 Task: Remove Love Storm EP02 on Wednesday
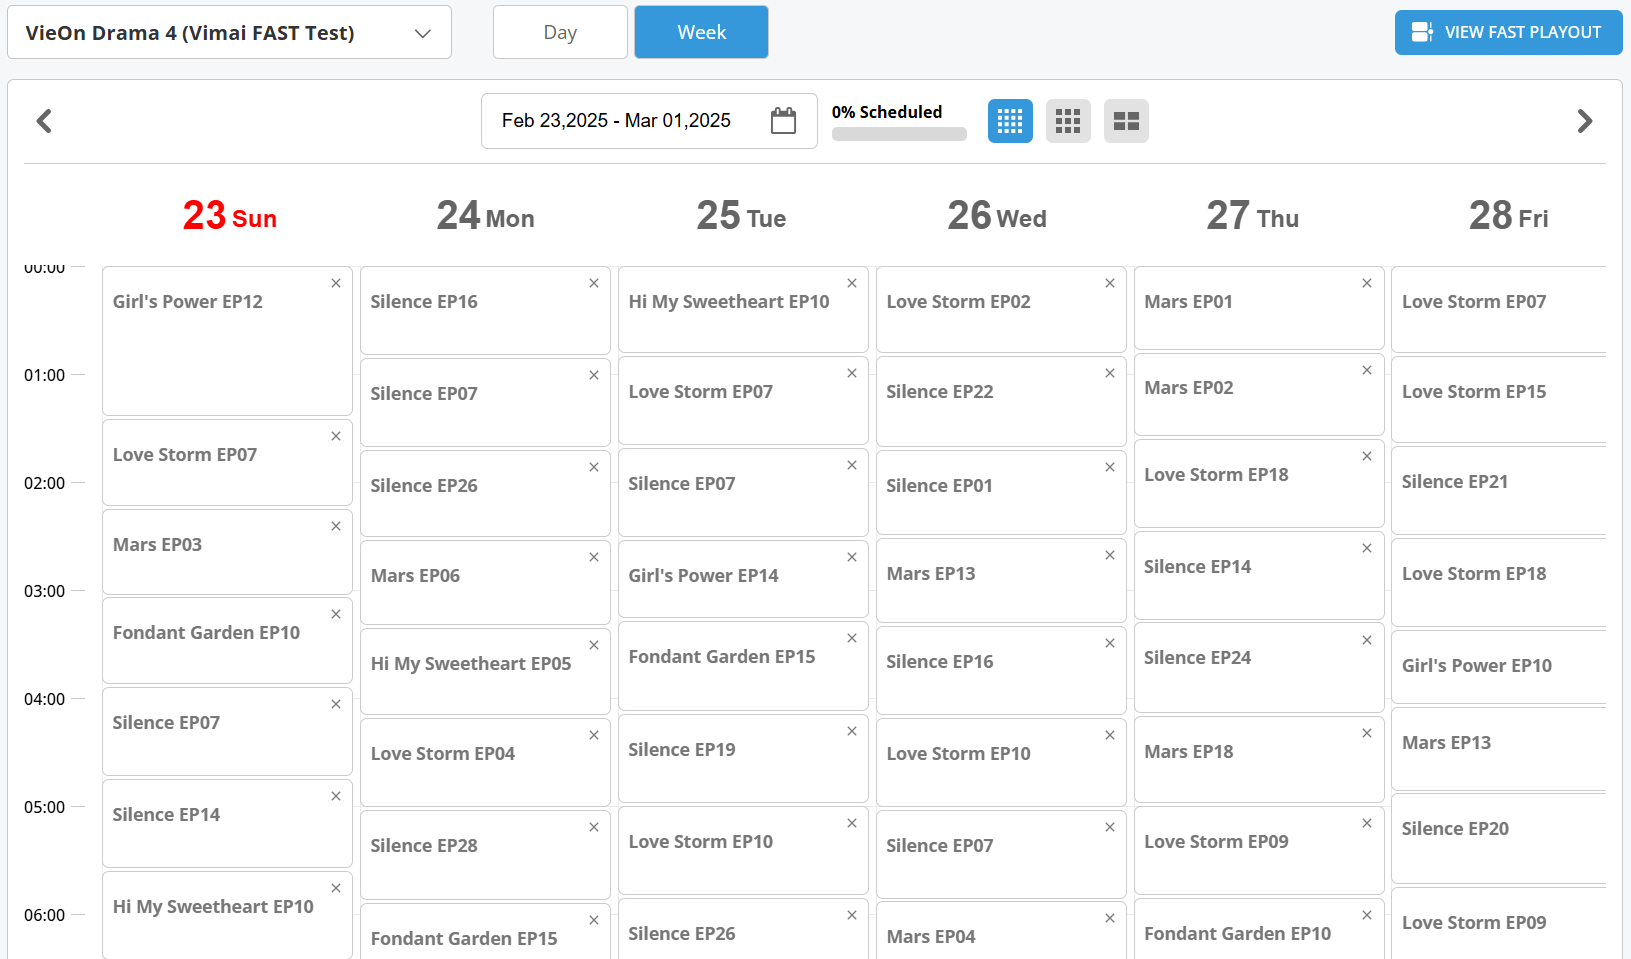pyautogui.click(x=1110, y=283)
